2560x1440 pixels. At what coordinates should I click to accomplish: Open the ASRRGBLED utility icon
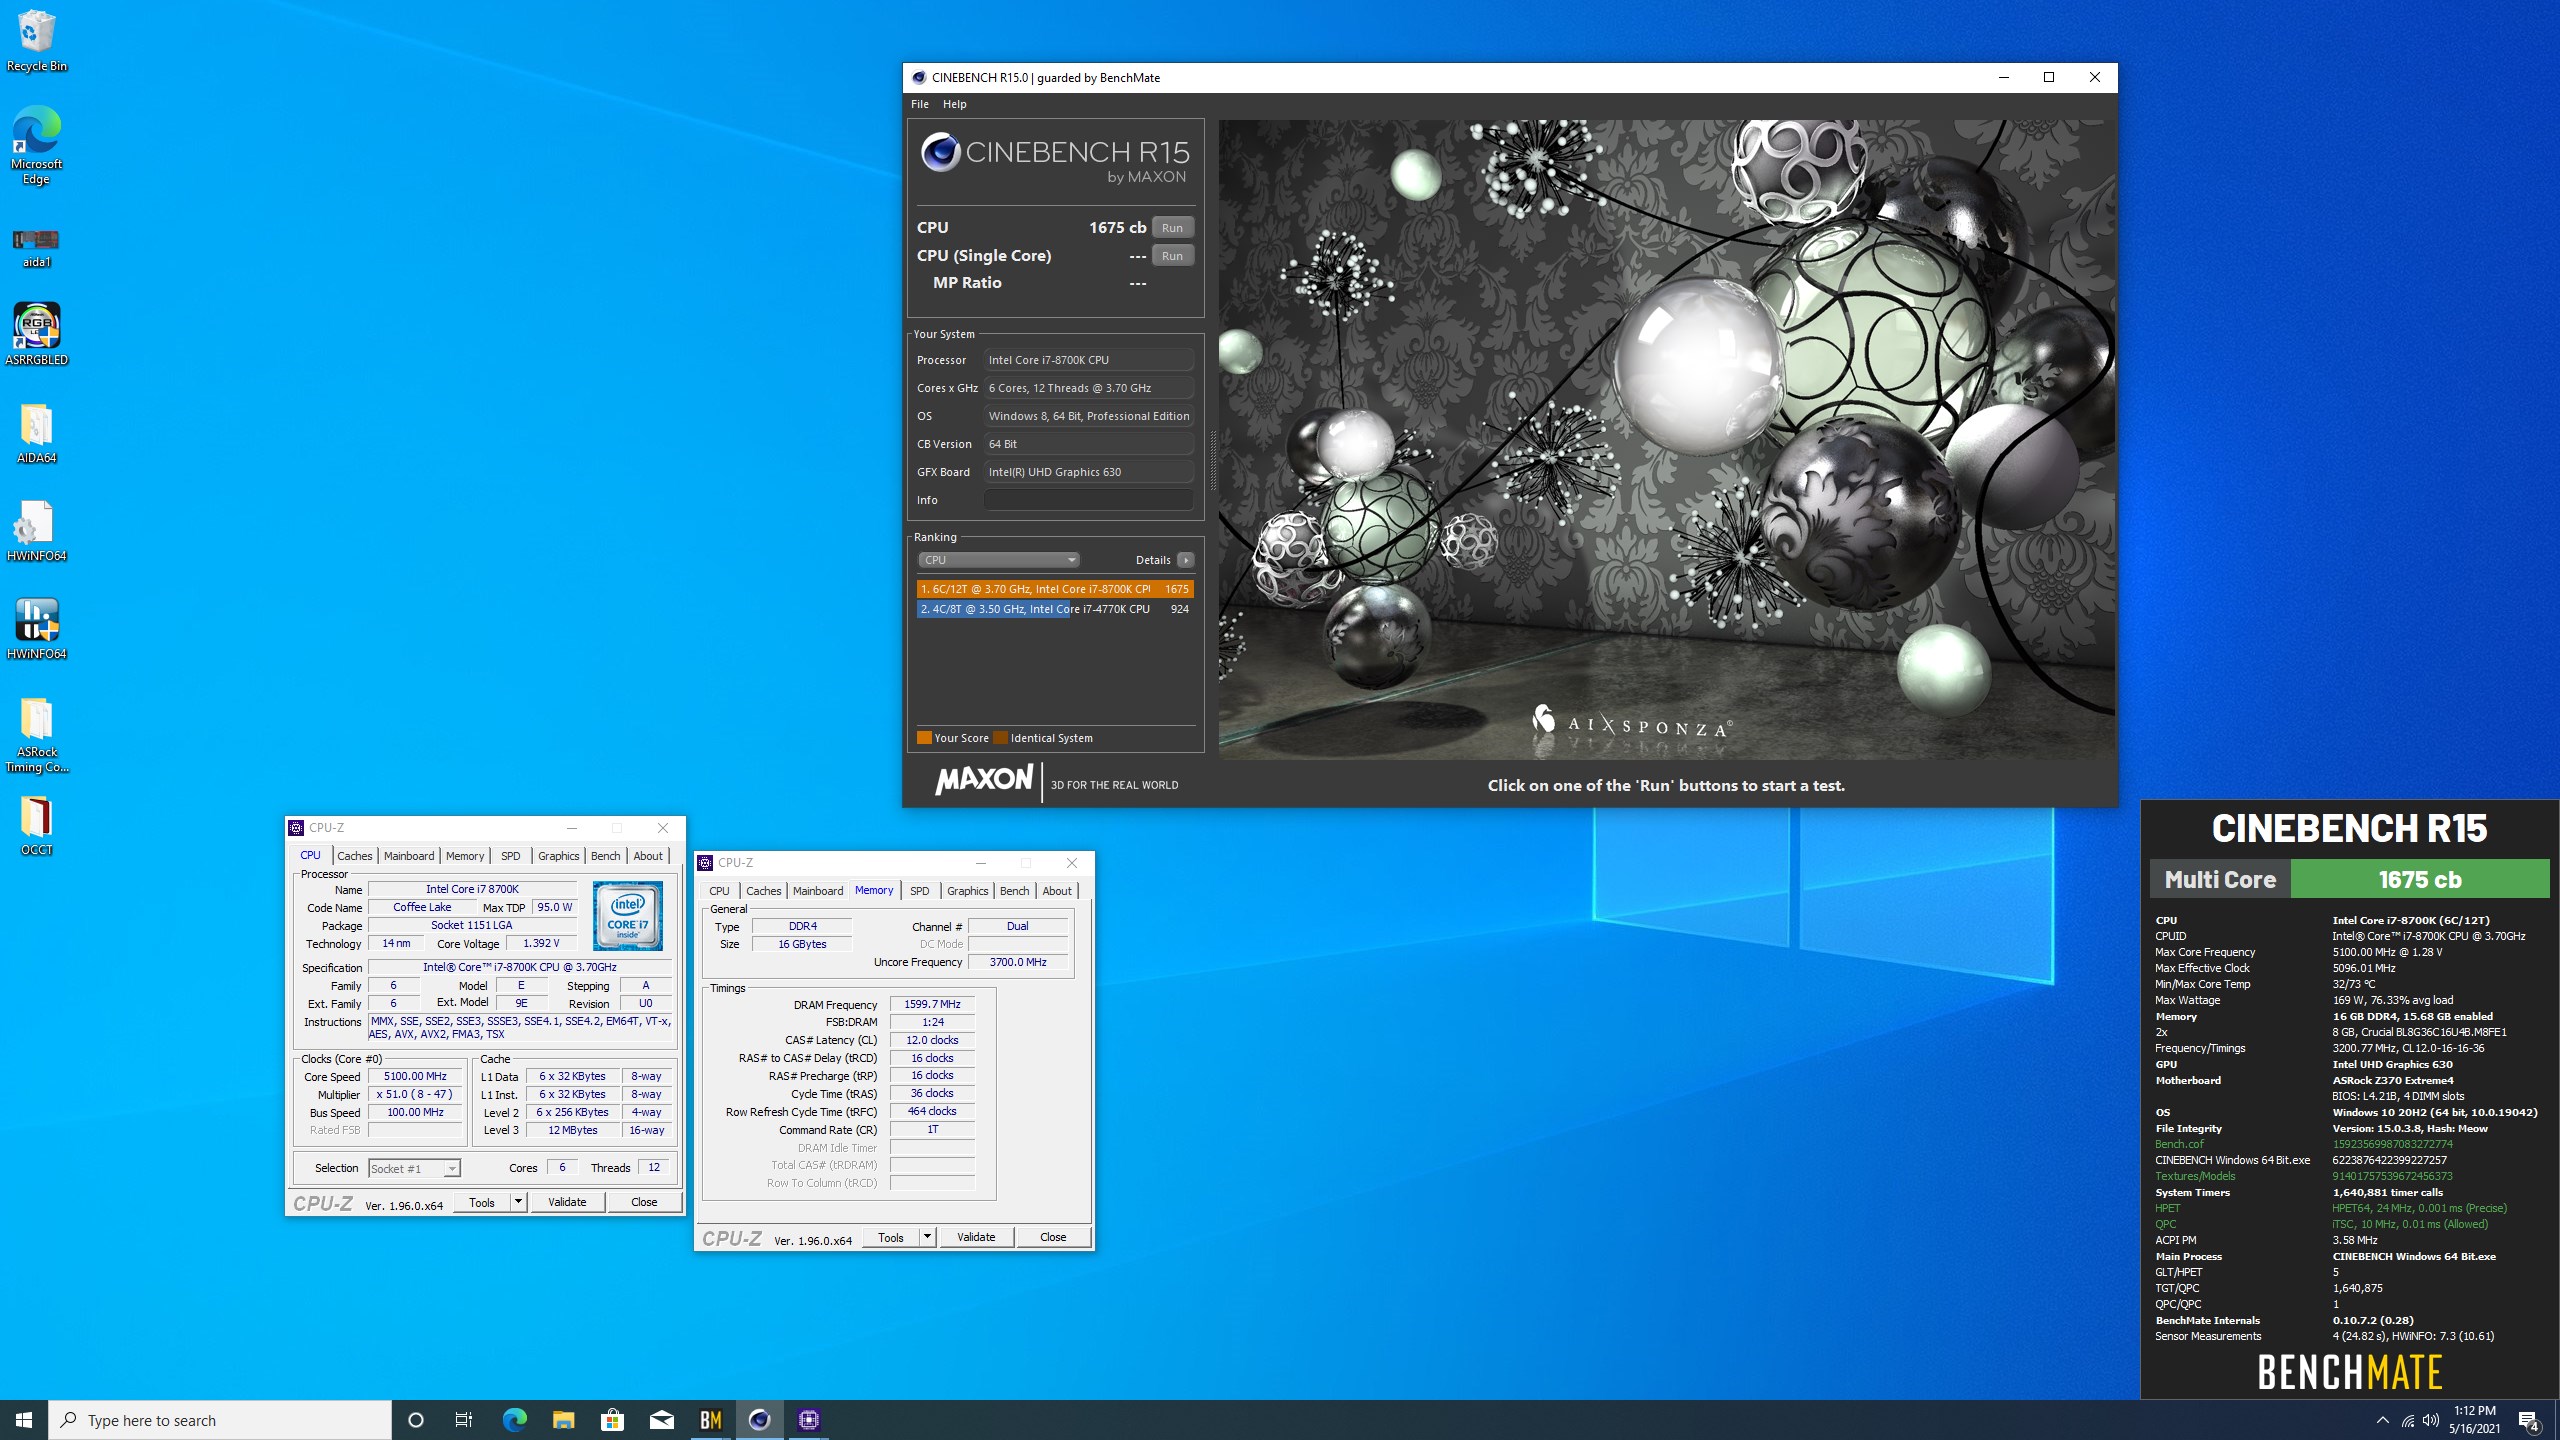click(36, 334)
